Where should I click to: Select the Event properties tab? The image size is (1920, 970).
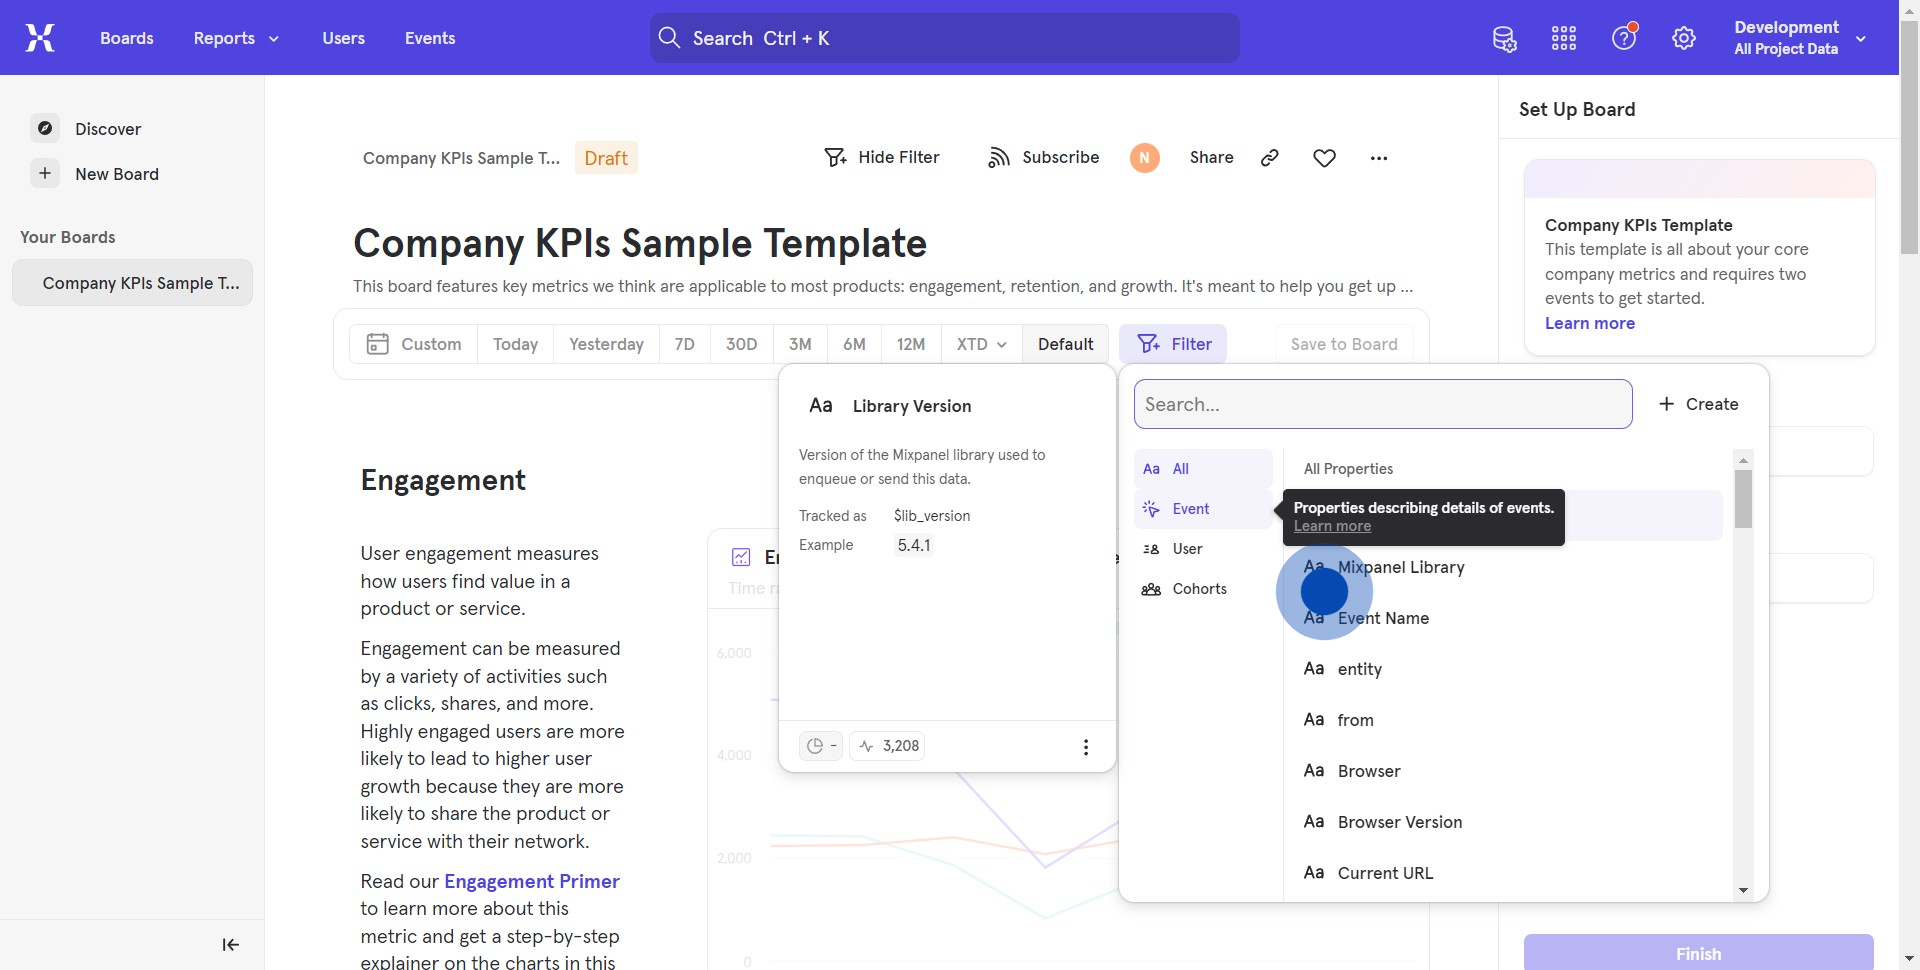(1190, 509)
